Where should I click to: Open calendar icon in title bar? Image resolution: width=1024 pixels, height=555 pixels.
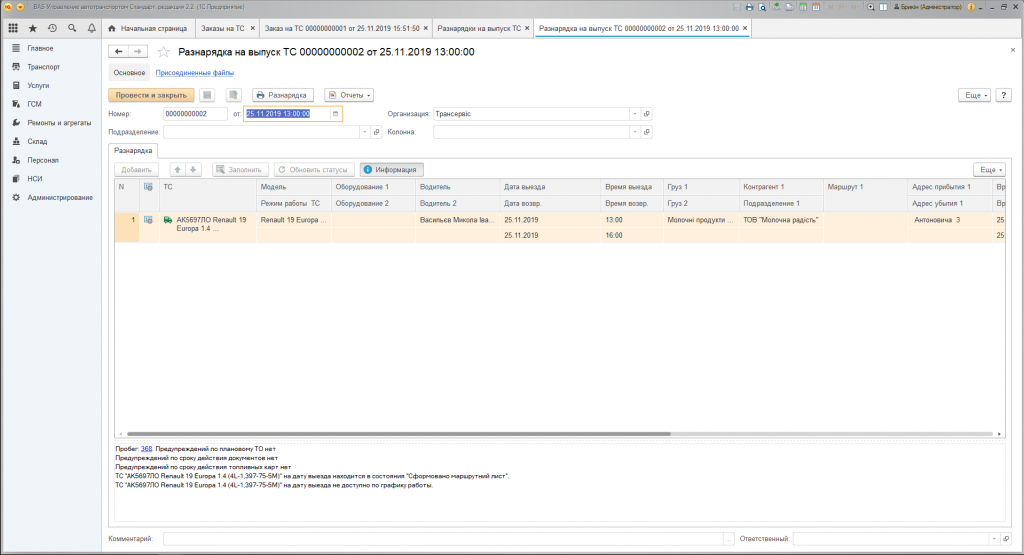click(816, 7)
